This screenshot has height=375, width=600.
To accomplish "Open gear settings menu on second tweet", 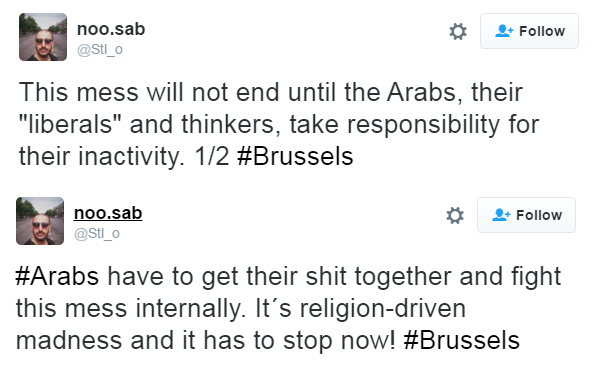I will tap(455, 215).
